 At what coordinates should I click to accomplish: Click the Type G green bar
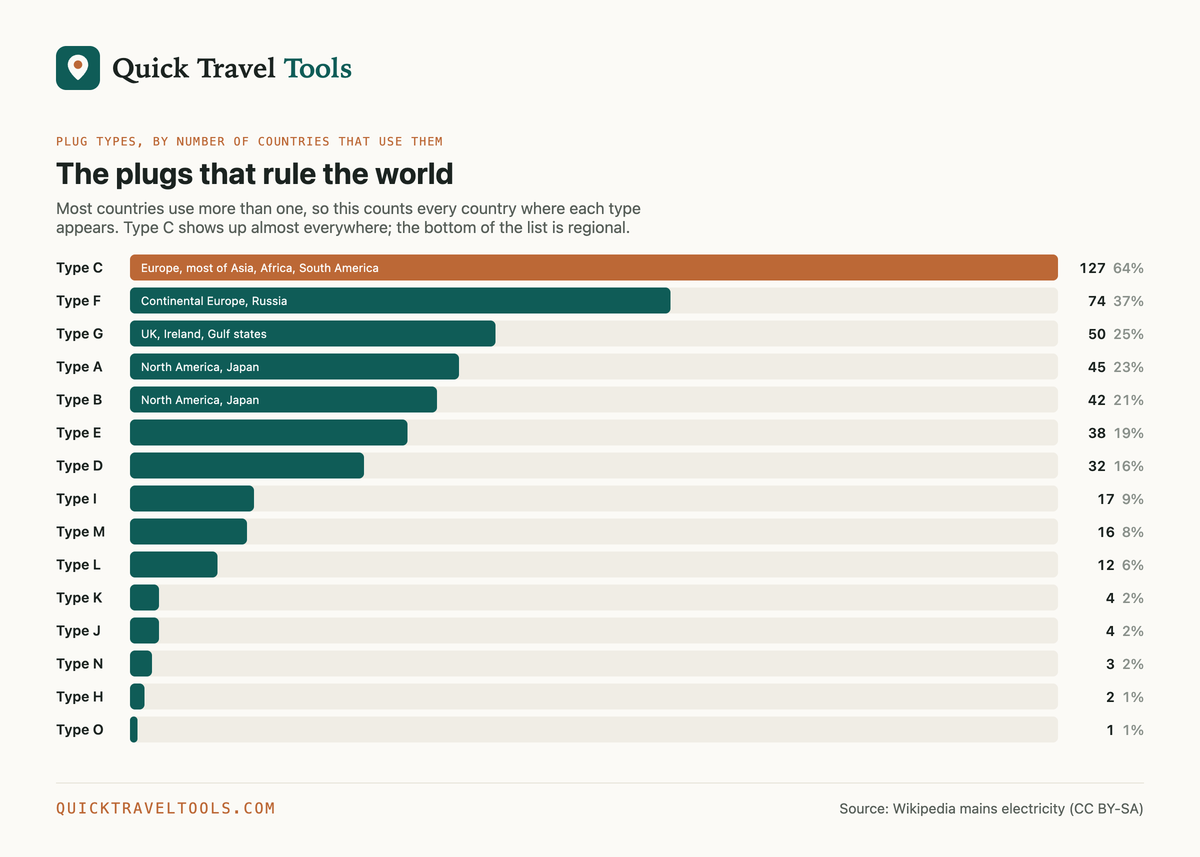(312, 334)
